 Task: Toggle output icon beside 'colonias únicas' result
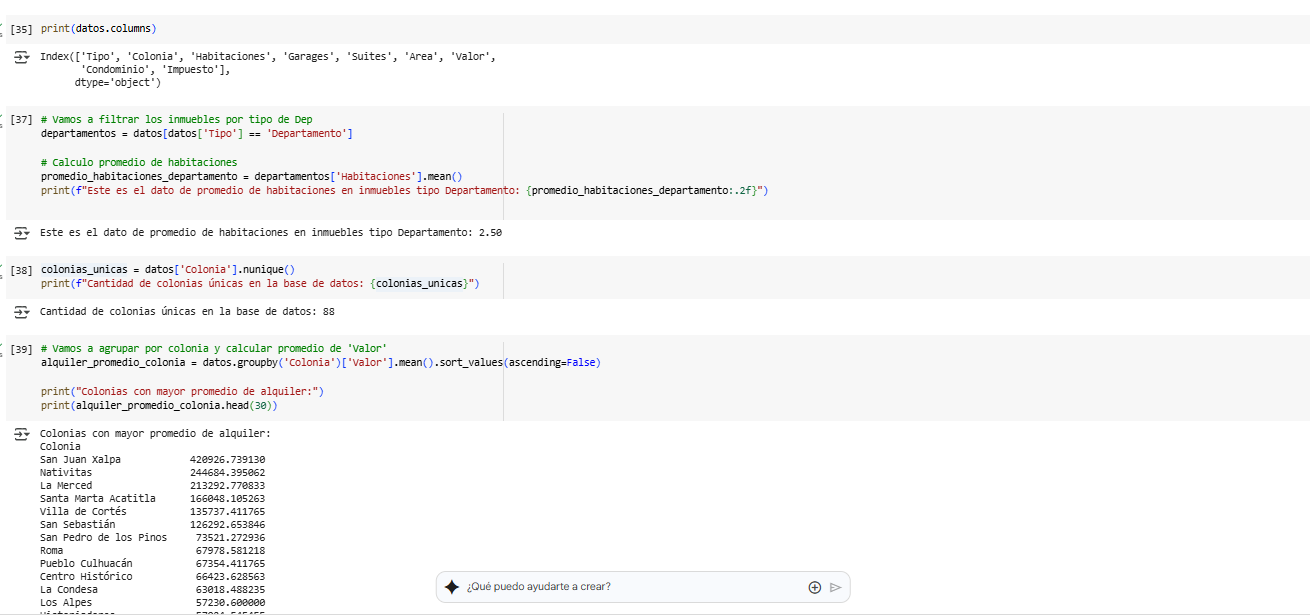pos(20,312)
